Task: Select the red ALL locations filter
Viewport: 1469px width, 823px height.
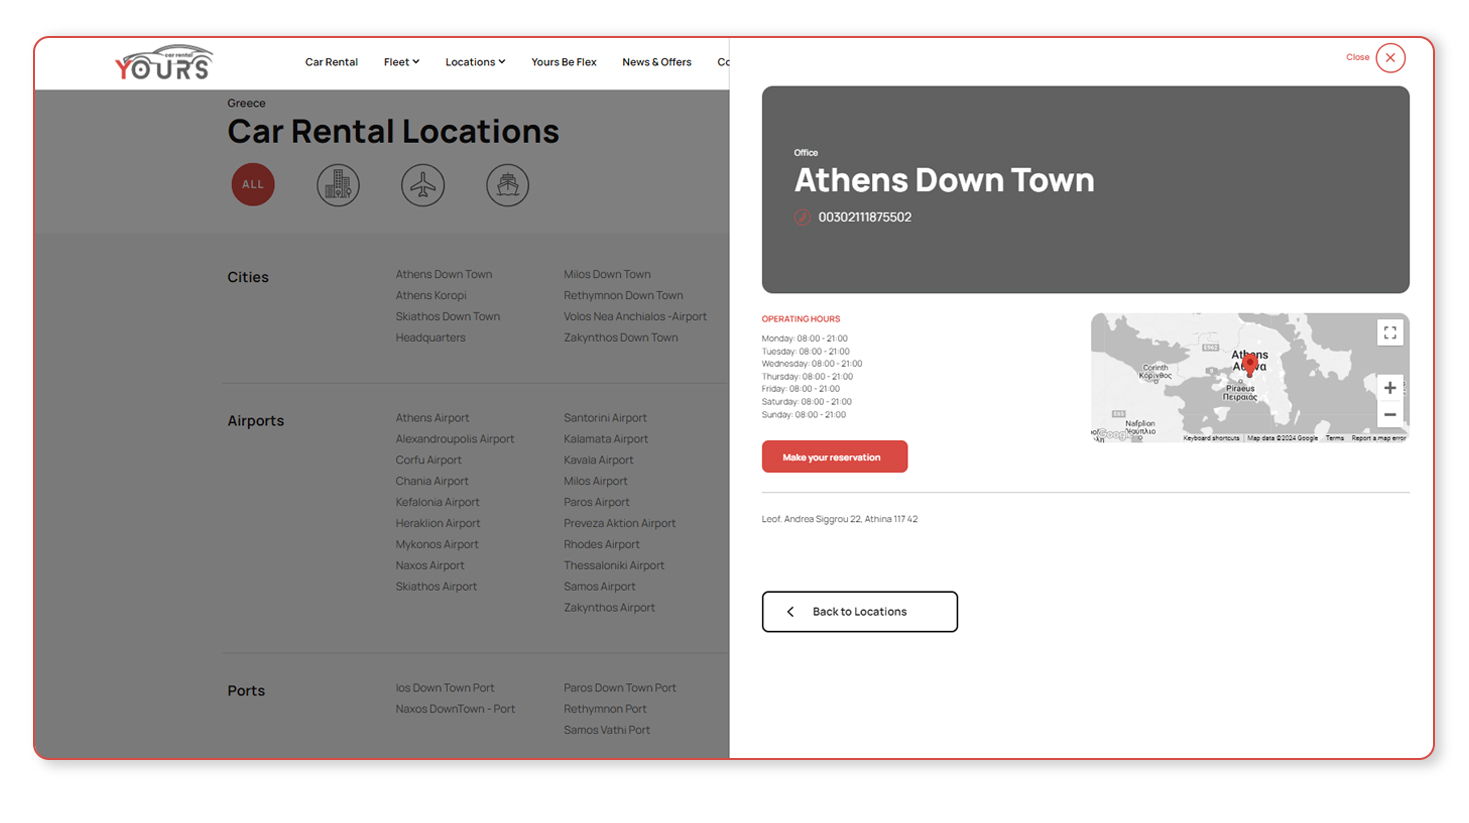Action: 253,185
